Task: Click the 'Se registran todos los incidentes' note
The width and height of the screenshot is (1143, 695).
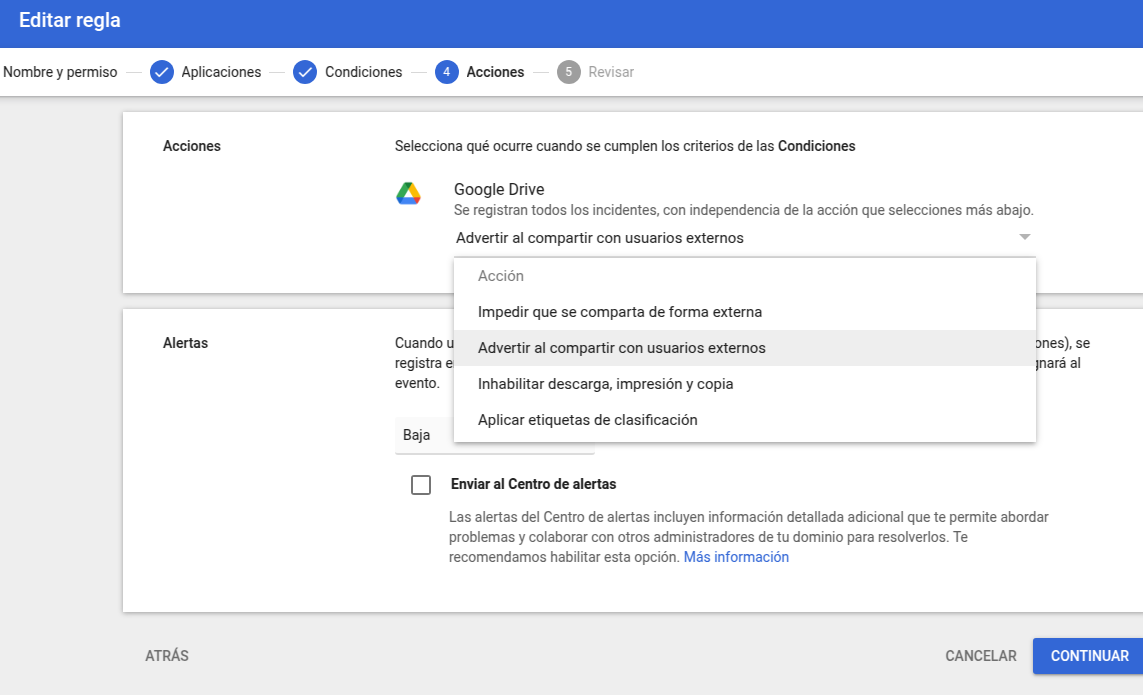Action: click(744, 210)
